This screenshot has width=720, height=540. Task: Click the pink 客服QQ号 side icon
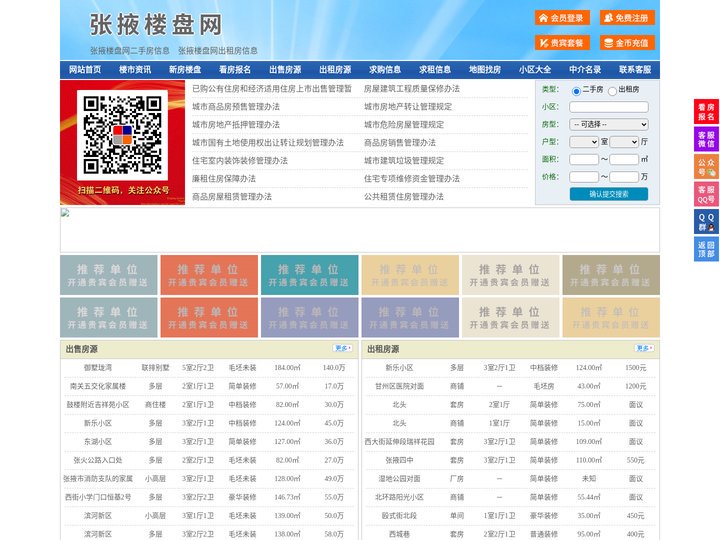706,194
